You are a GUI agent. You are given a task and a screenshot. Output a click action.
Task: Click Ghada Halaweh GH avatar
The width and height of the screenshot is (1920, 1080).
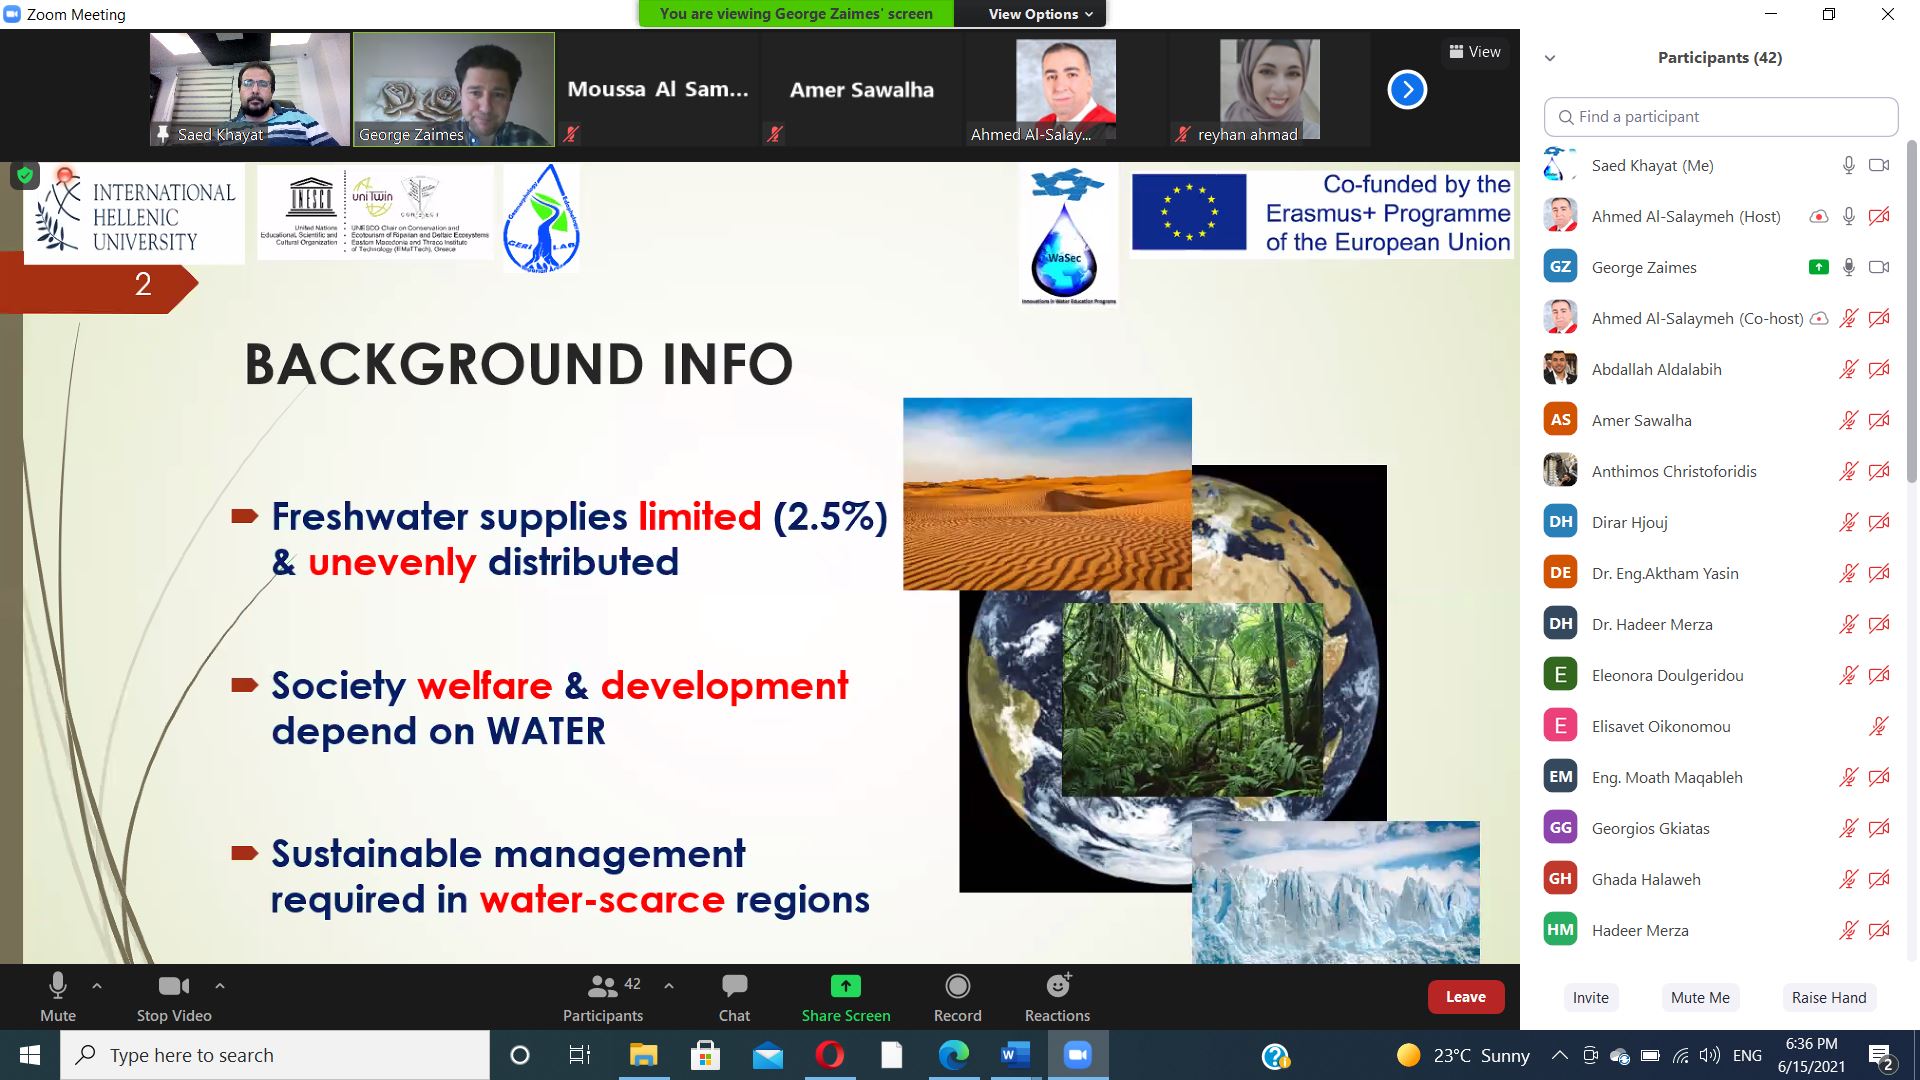click(x=1560, y=878)
